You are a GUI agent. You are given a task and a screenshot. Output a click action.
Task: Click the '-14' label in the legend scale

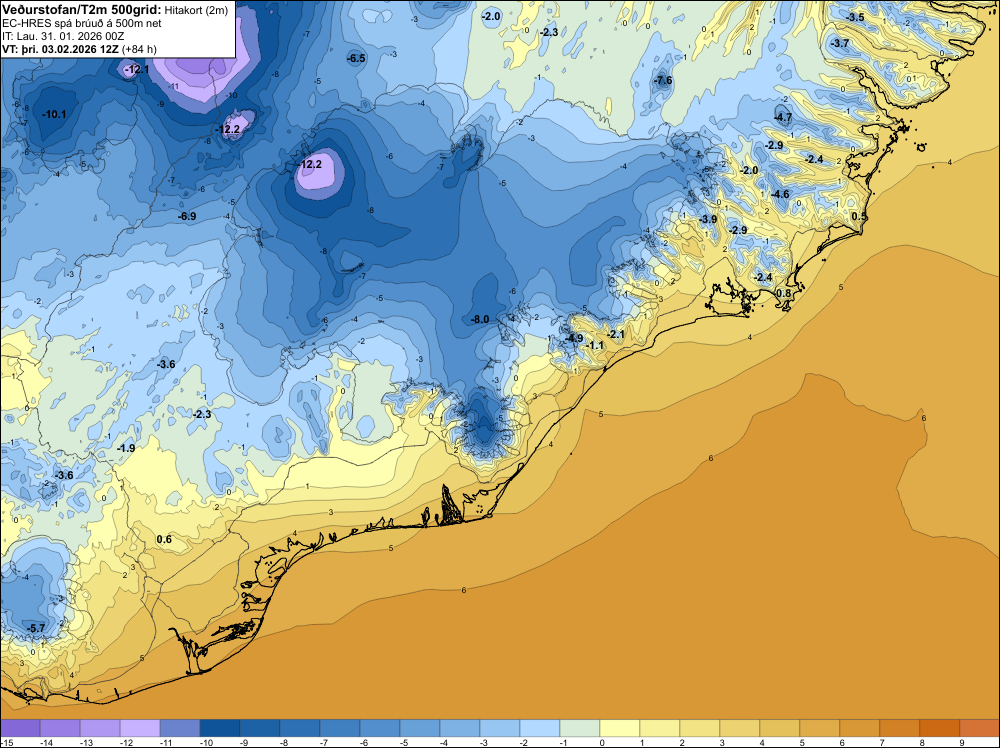(x=45, y=742)
